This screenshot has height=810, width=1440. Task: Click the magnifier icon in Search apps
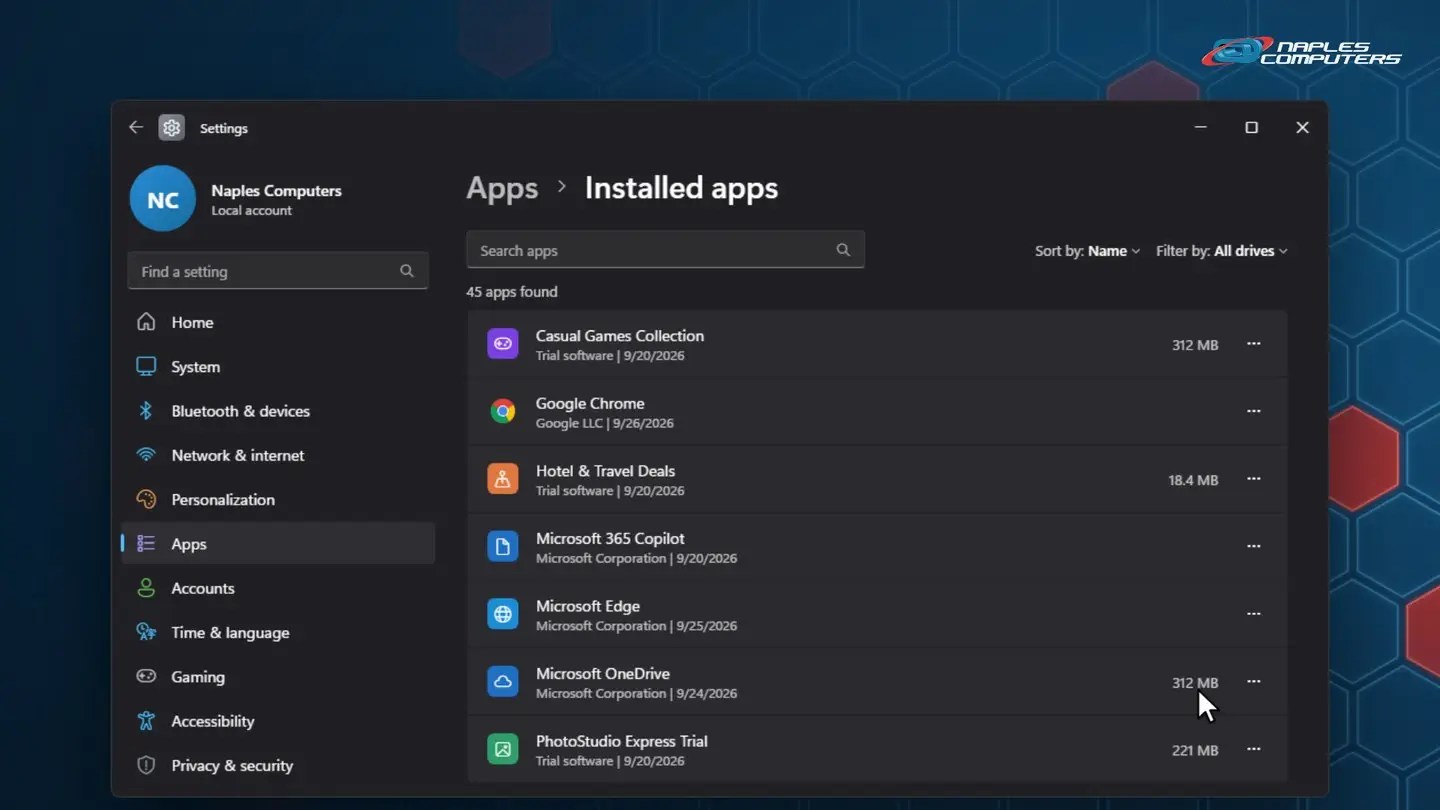tap(843, 250)
